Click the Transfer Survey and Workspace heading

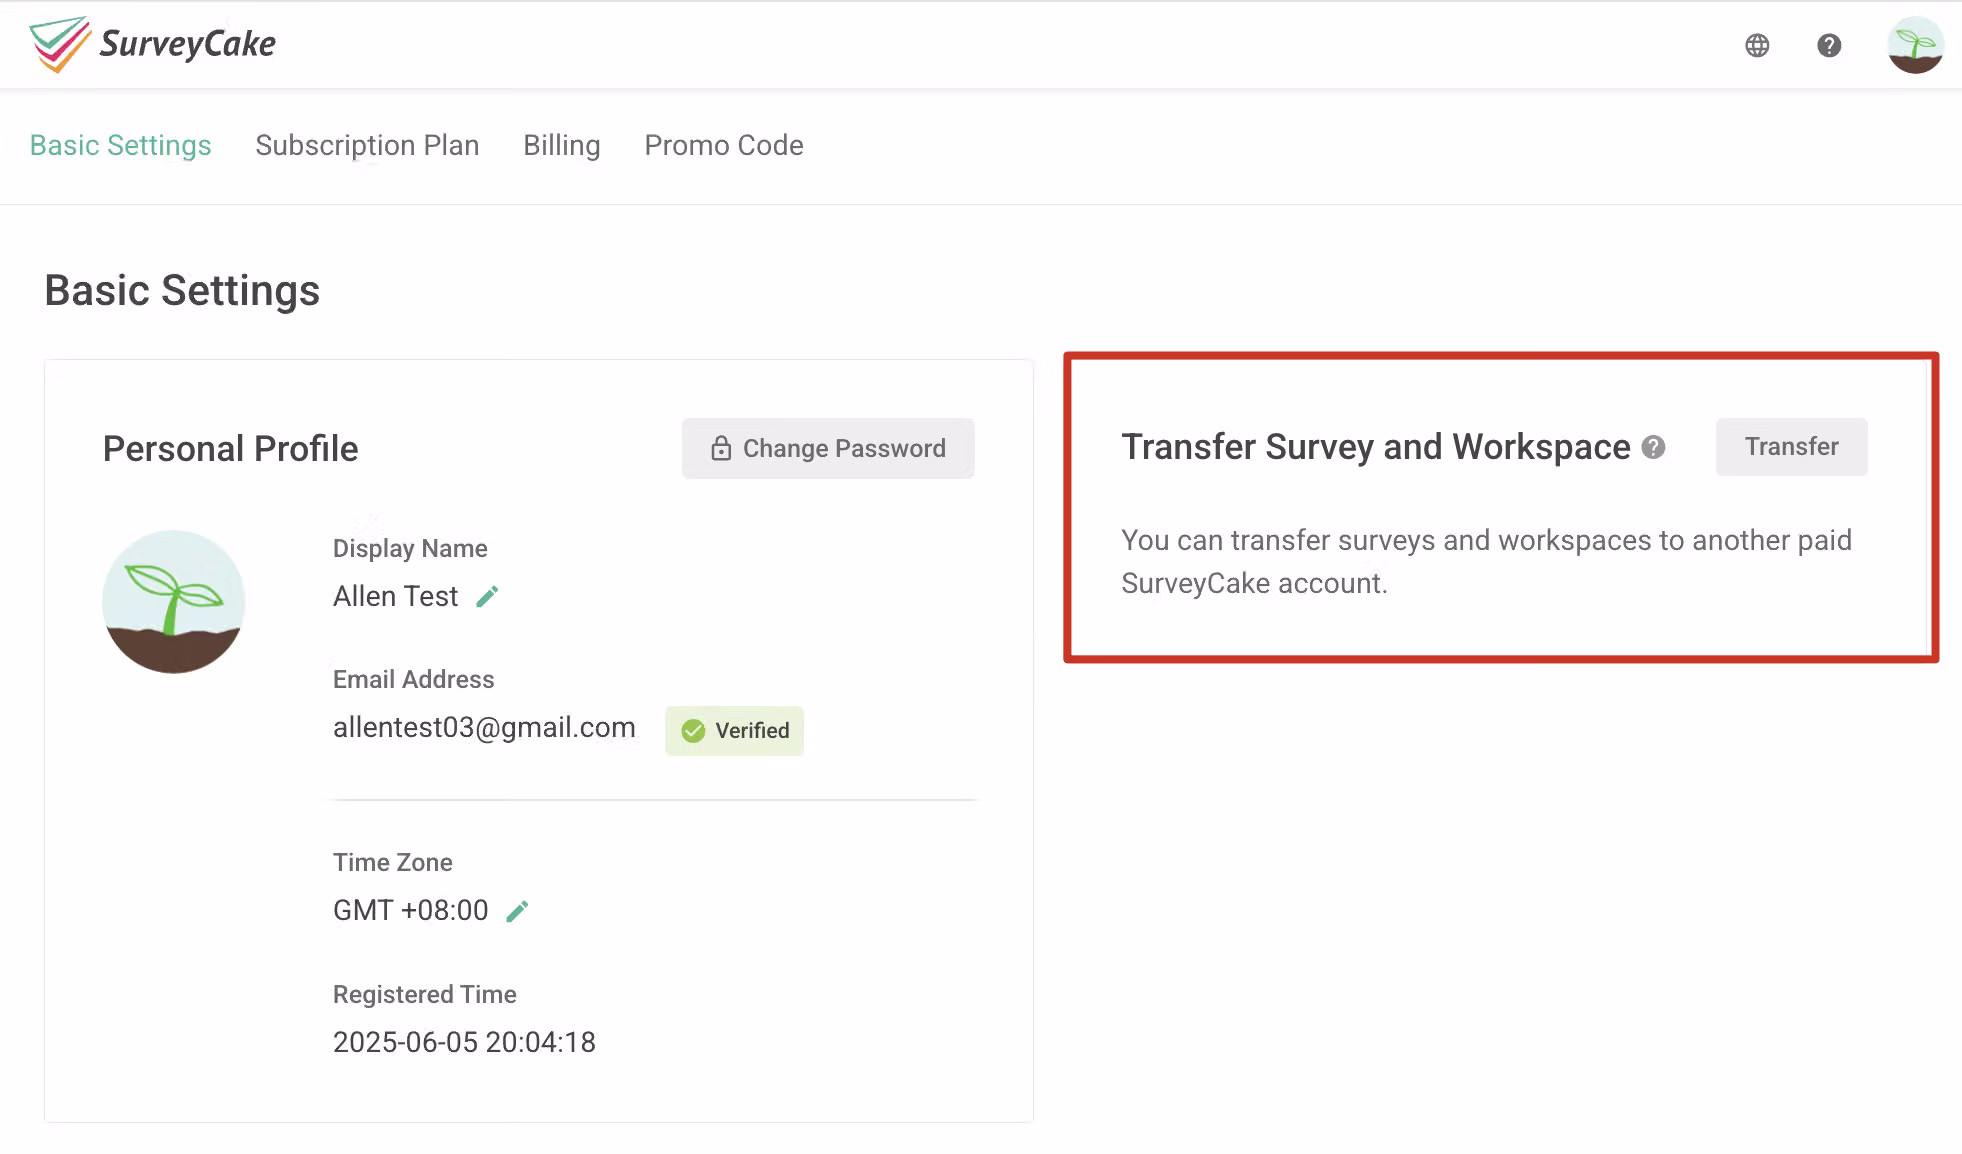pyautogui.click(x=1376, y=447)
